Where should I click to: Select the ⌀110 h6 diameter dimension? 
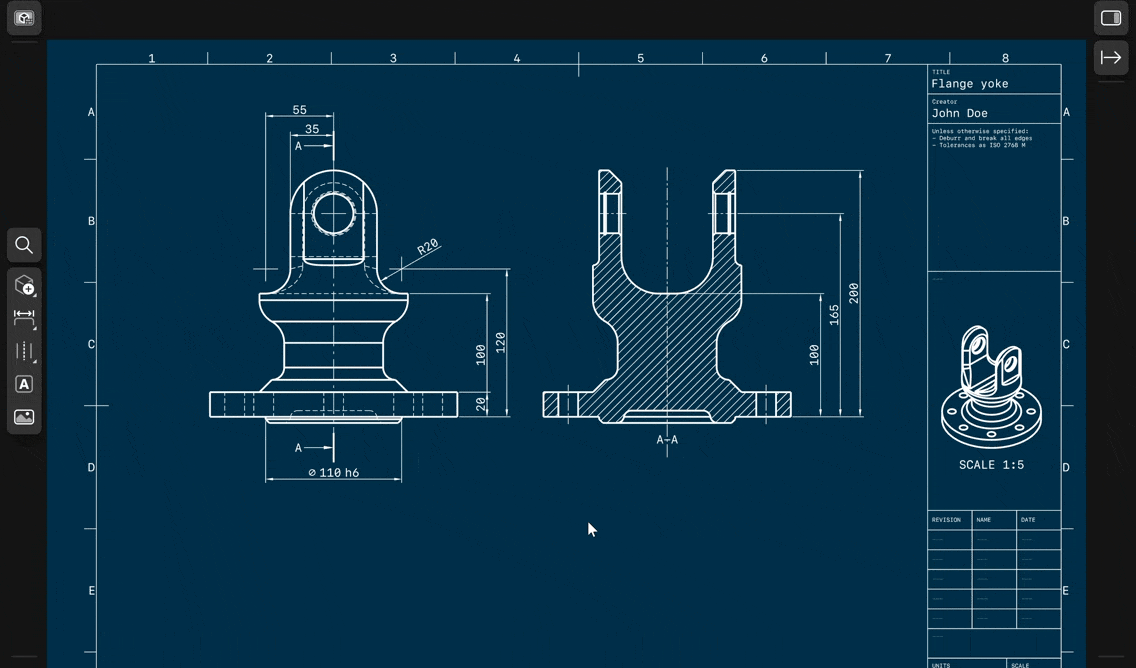pyautogui.click(x=333, y=472)
